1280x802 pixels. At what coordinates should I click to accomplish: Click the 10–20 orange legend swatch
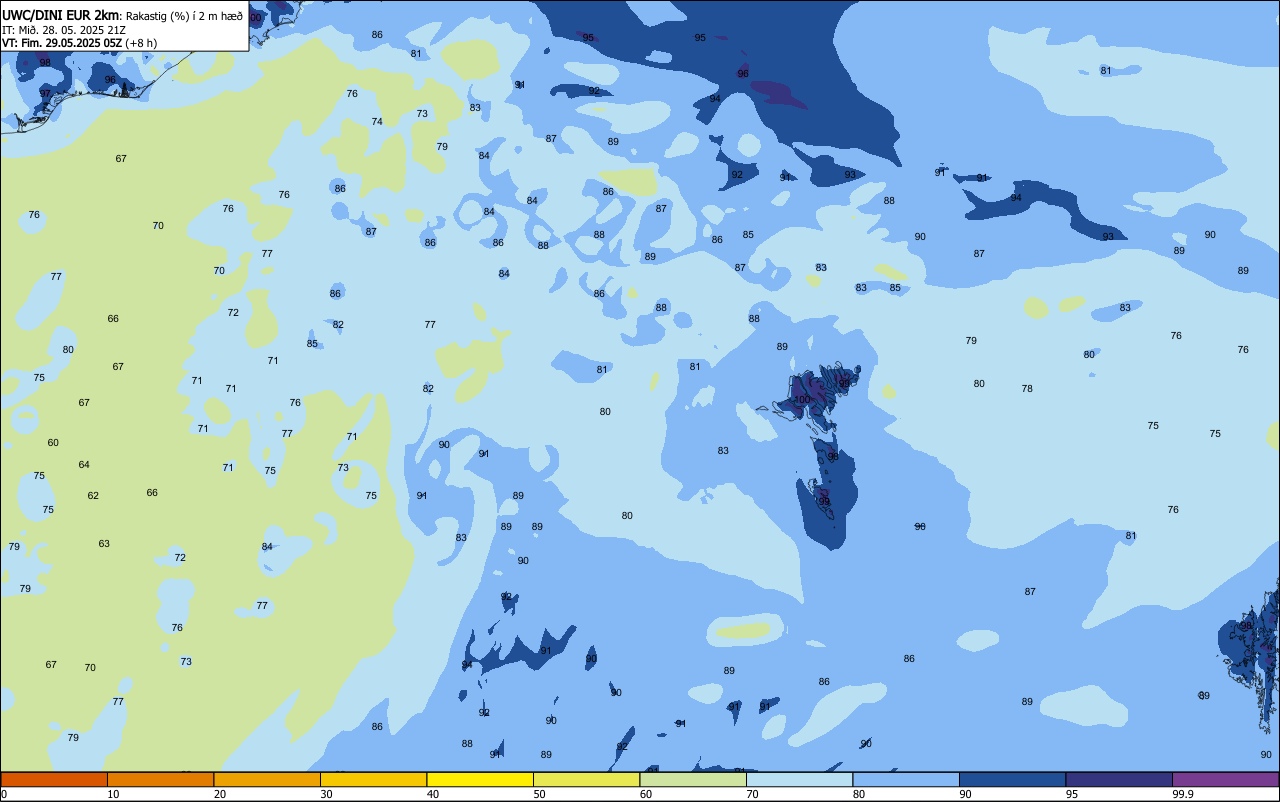point(160,779)
